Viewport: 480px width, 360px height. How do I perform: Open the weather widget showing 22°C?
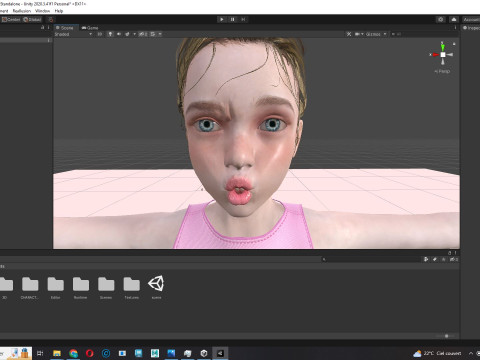pyautogui.click(x=437, y=353)
